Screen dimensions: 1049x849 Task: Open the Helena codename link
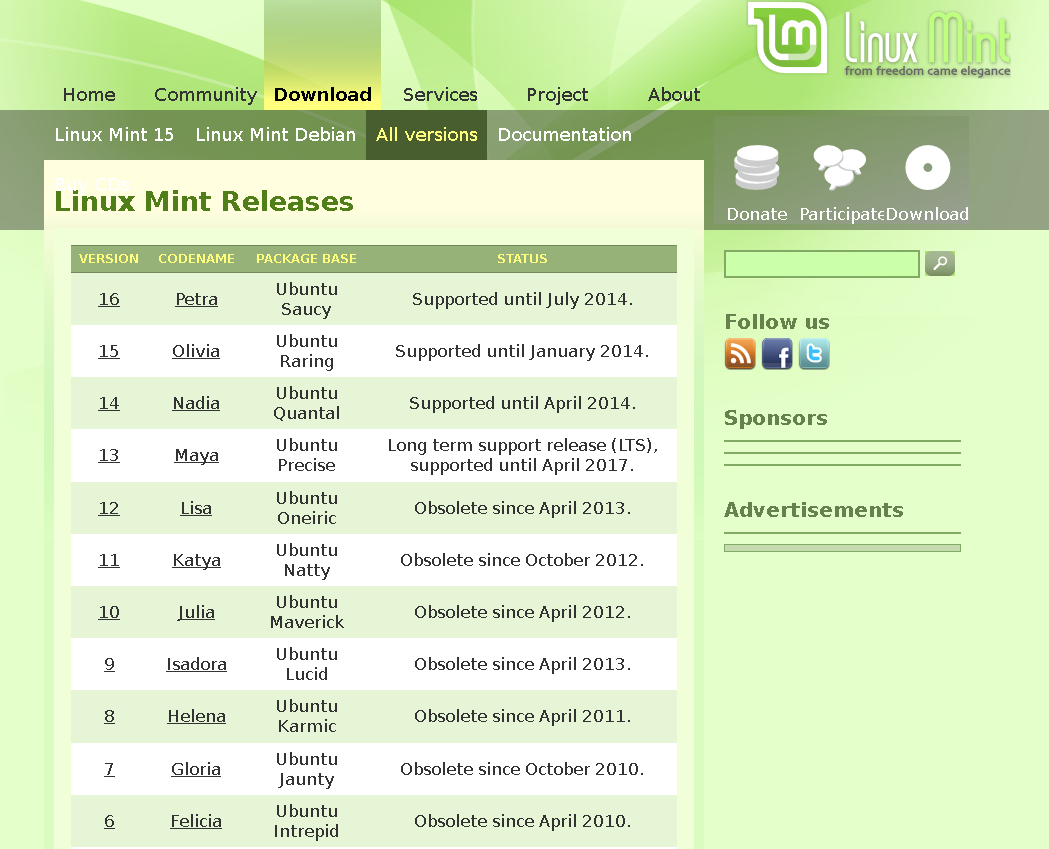(196, 717)
